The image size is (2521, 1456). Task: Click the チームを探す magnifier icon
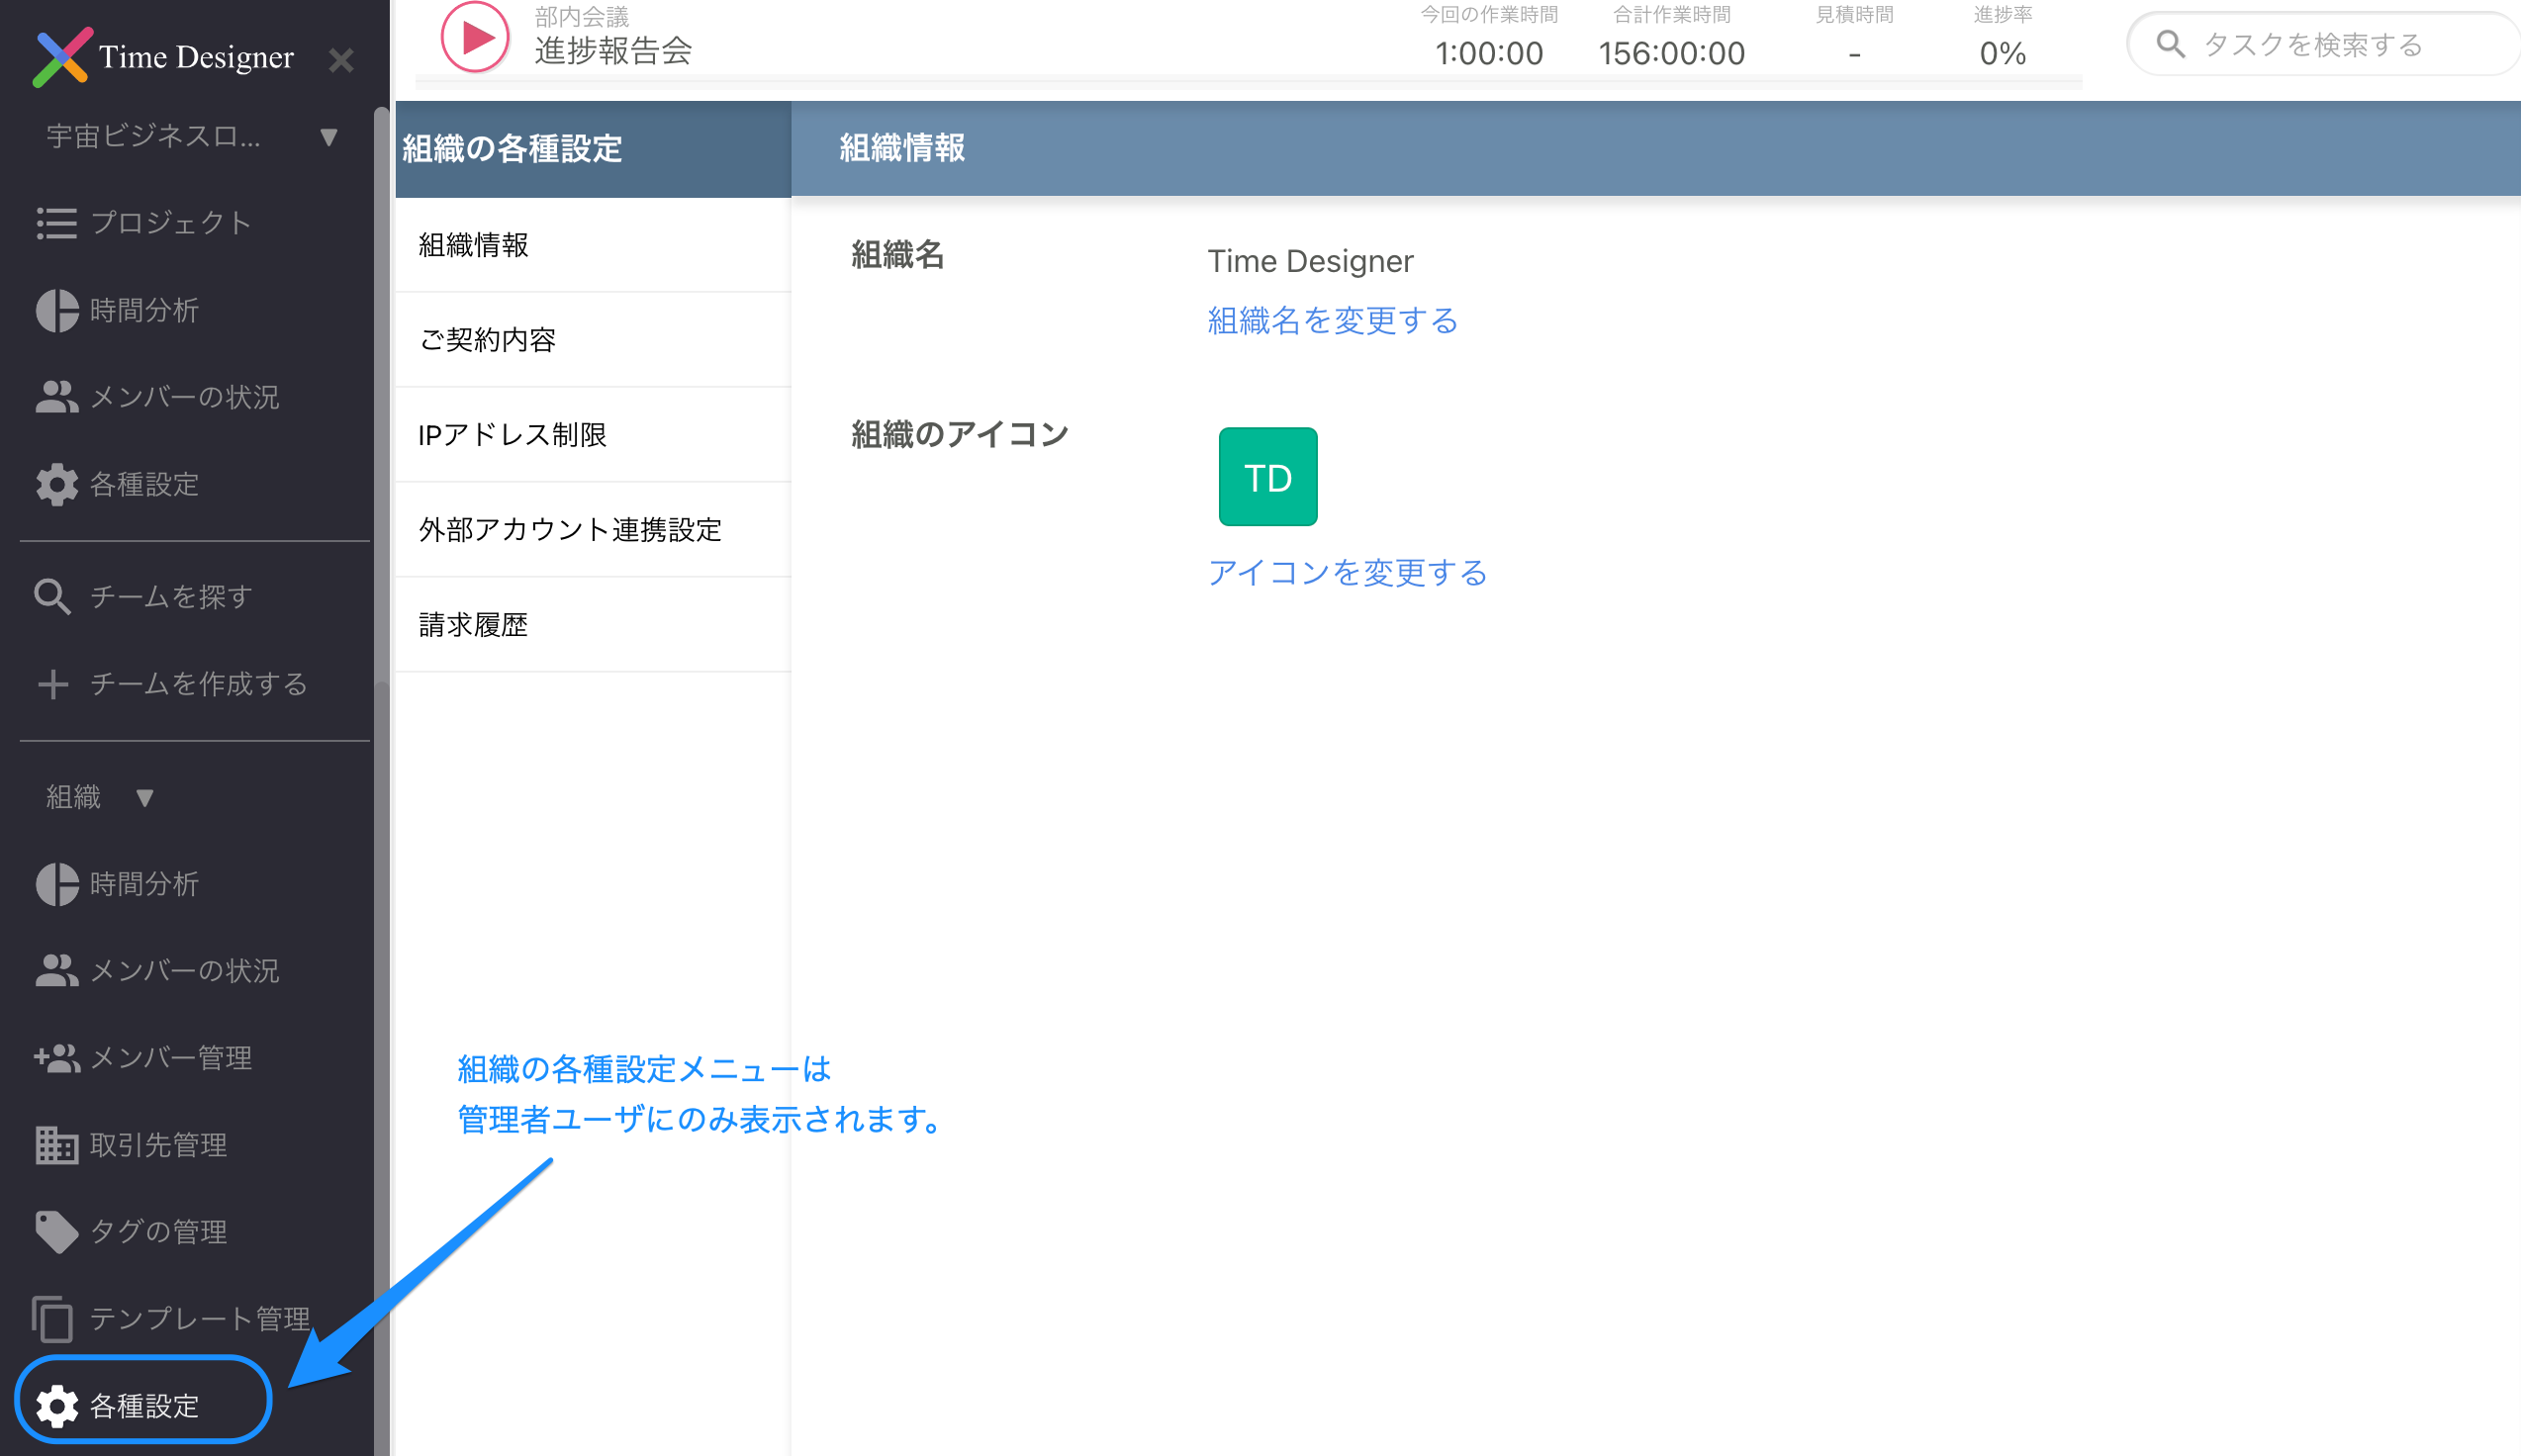[x=52, y=597]
